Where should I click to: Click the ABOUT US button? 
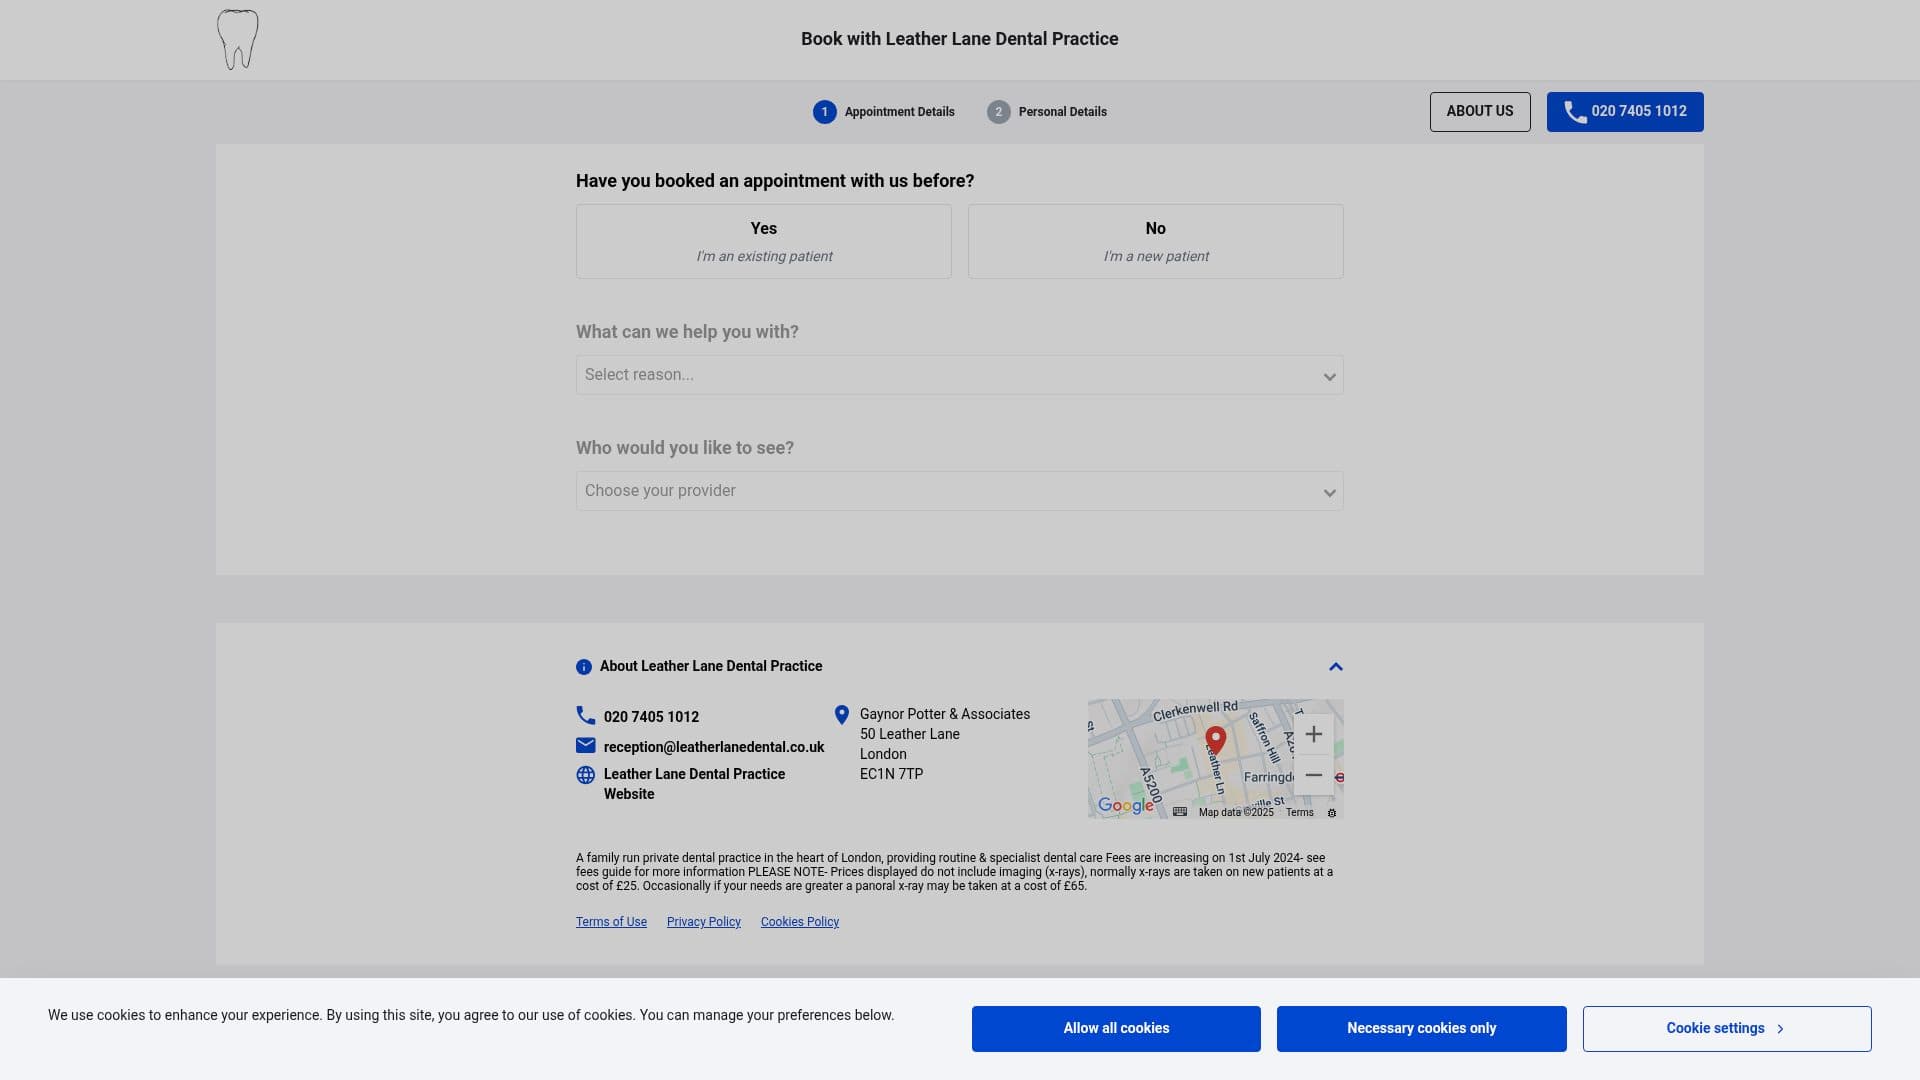pos(1480,112)
